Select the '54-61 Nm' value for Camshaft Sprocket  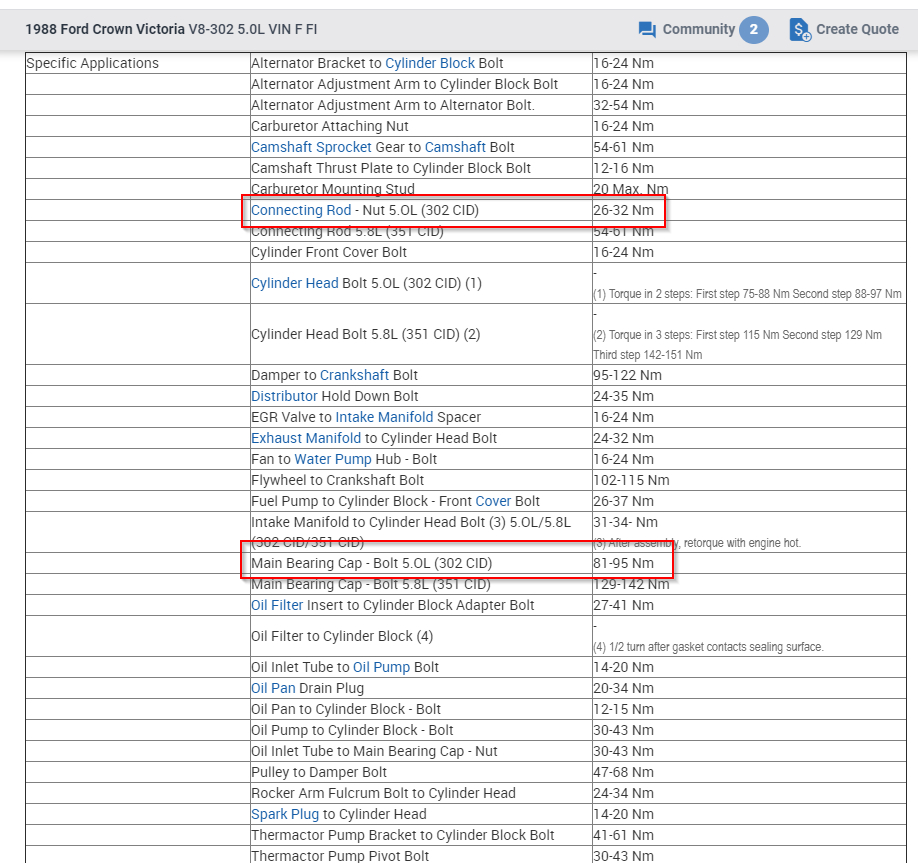pyautogui.click(x=624, y=147)
